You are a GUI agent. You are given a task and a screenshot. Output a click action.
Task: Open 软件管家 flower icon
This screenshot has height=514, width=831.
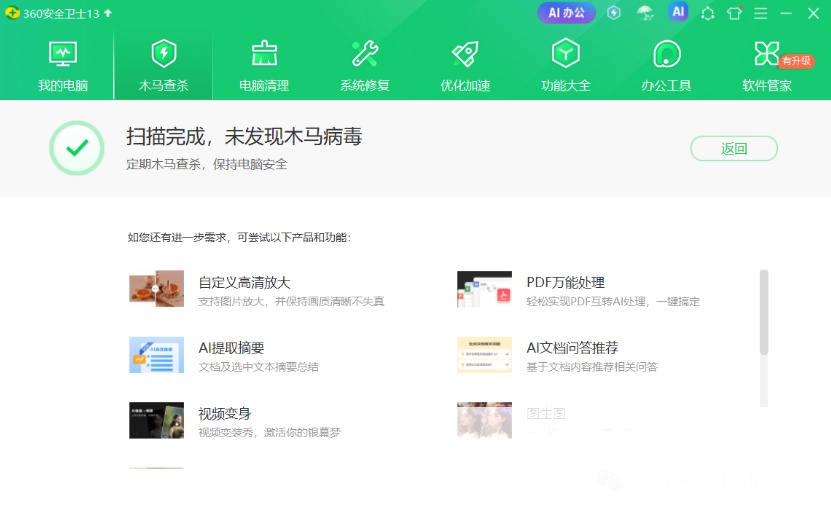coord(766,54)
